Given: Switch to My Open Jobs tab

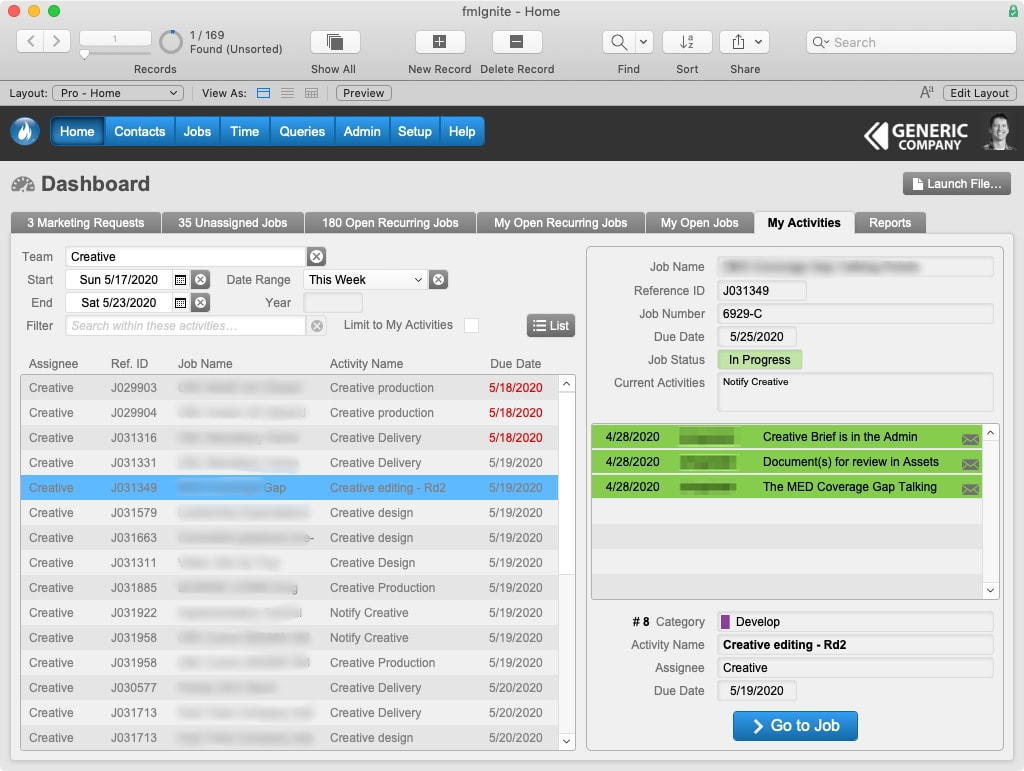Looking at the screenshot, I should 699,223.
